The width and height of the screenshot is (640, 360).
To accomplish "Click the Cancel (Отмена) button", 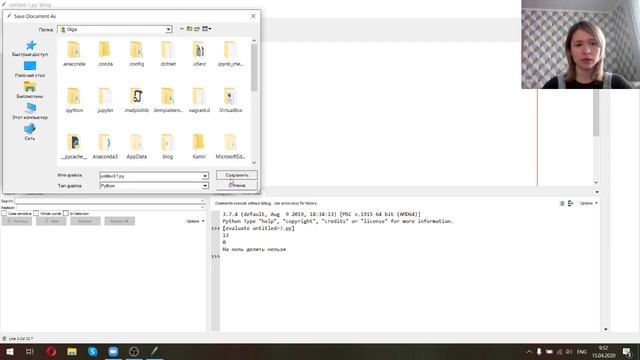I will pos(237,185).
